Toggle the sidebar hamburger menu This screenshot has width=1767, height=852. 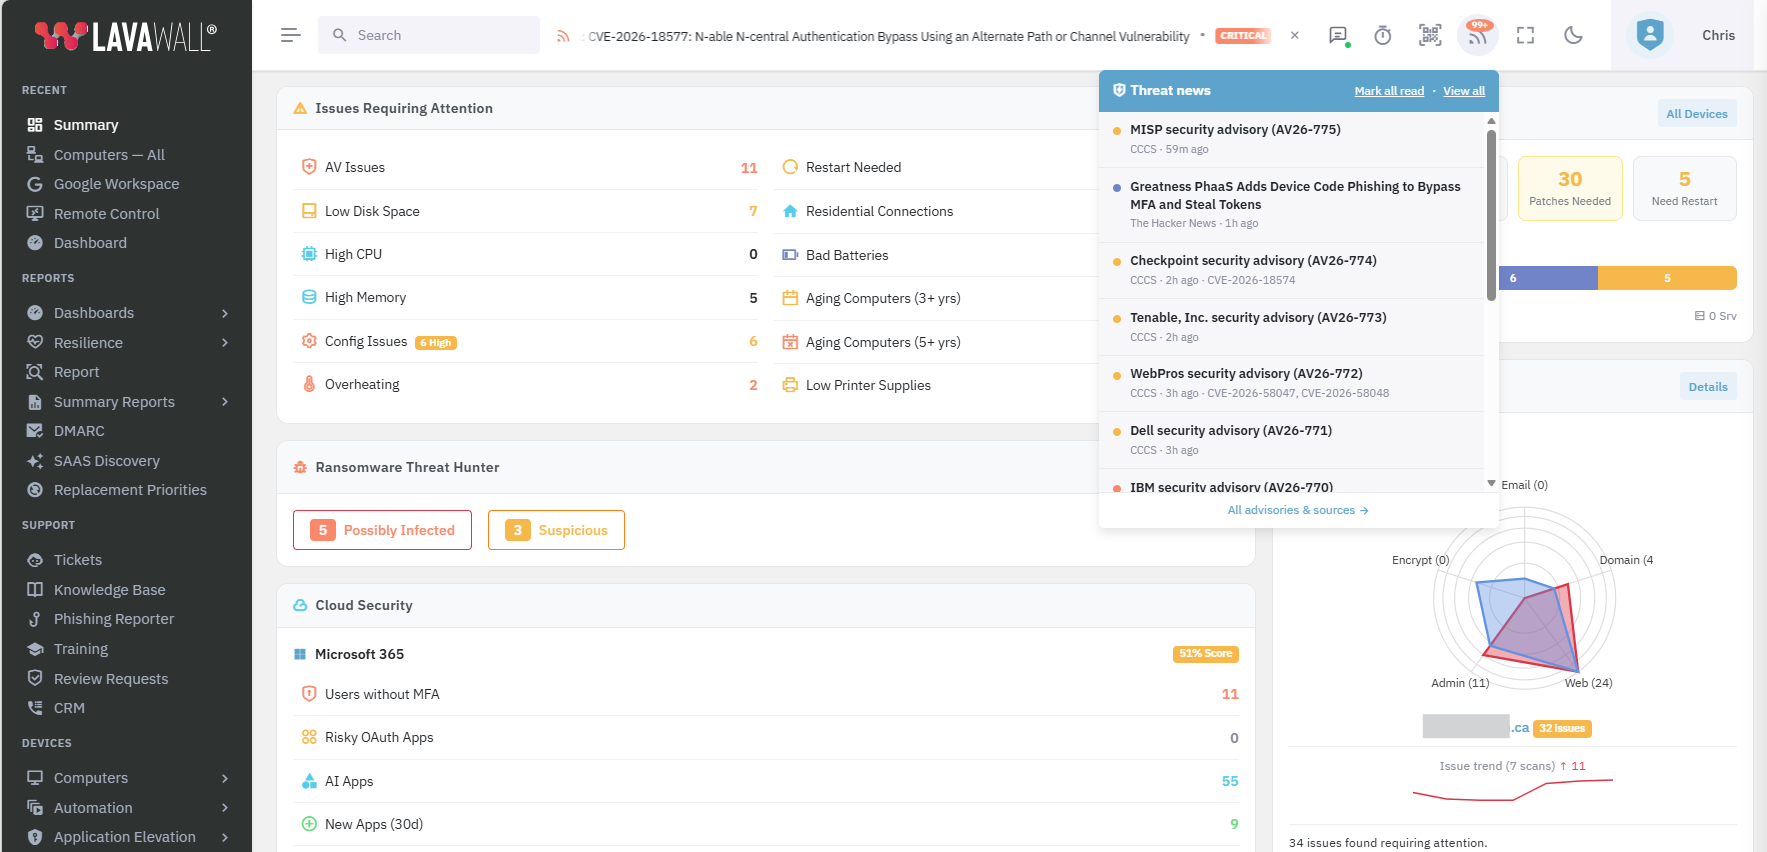[x=291, y=35]
